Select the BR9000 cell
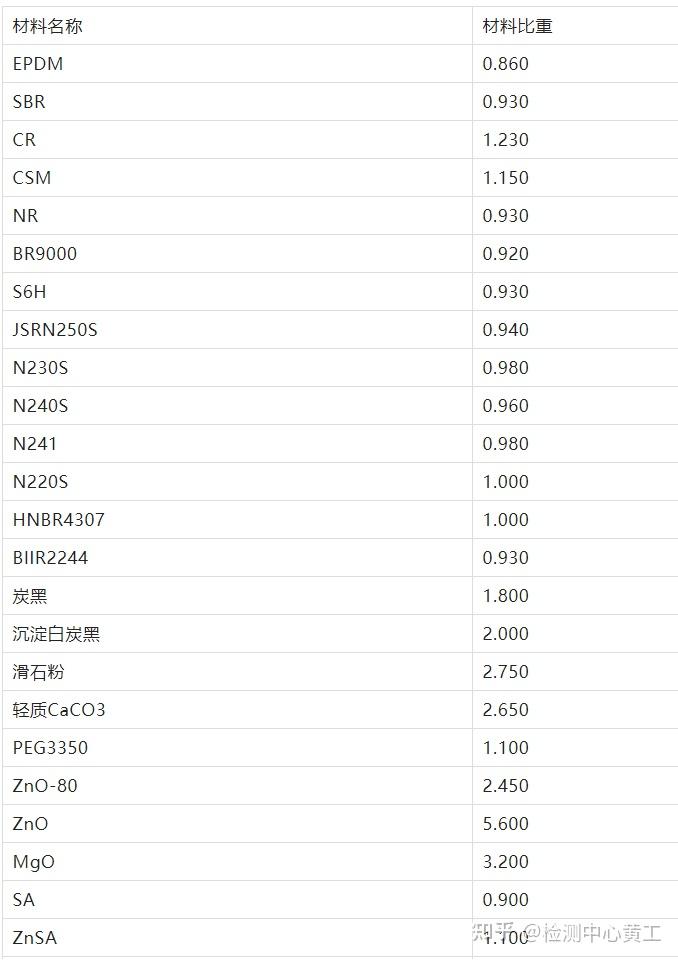This screenshot has width=678, height=960. 45,254
